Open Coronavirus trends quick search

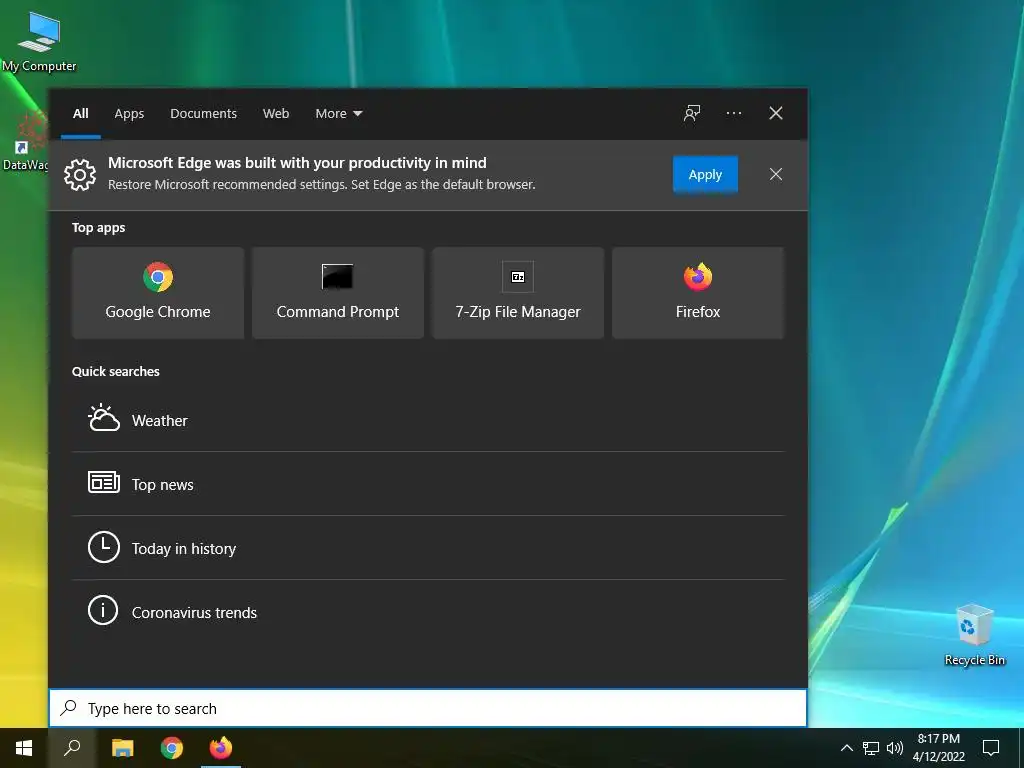[x=428, y=612]
